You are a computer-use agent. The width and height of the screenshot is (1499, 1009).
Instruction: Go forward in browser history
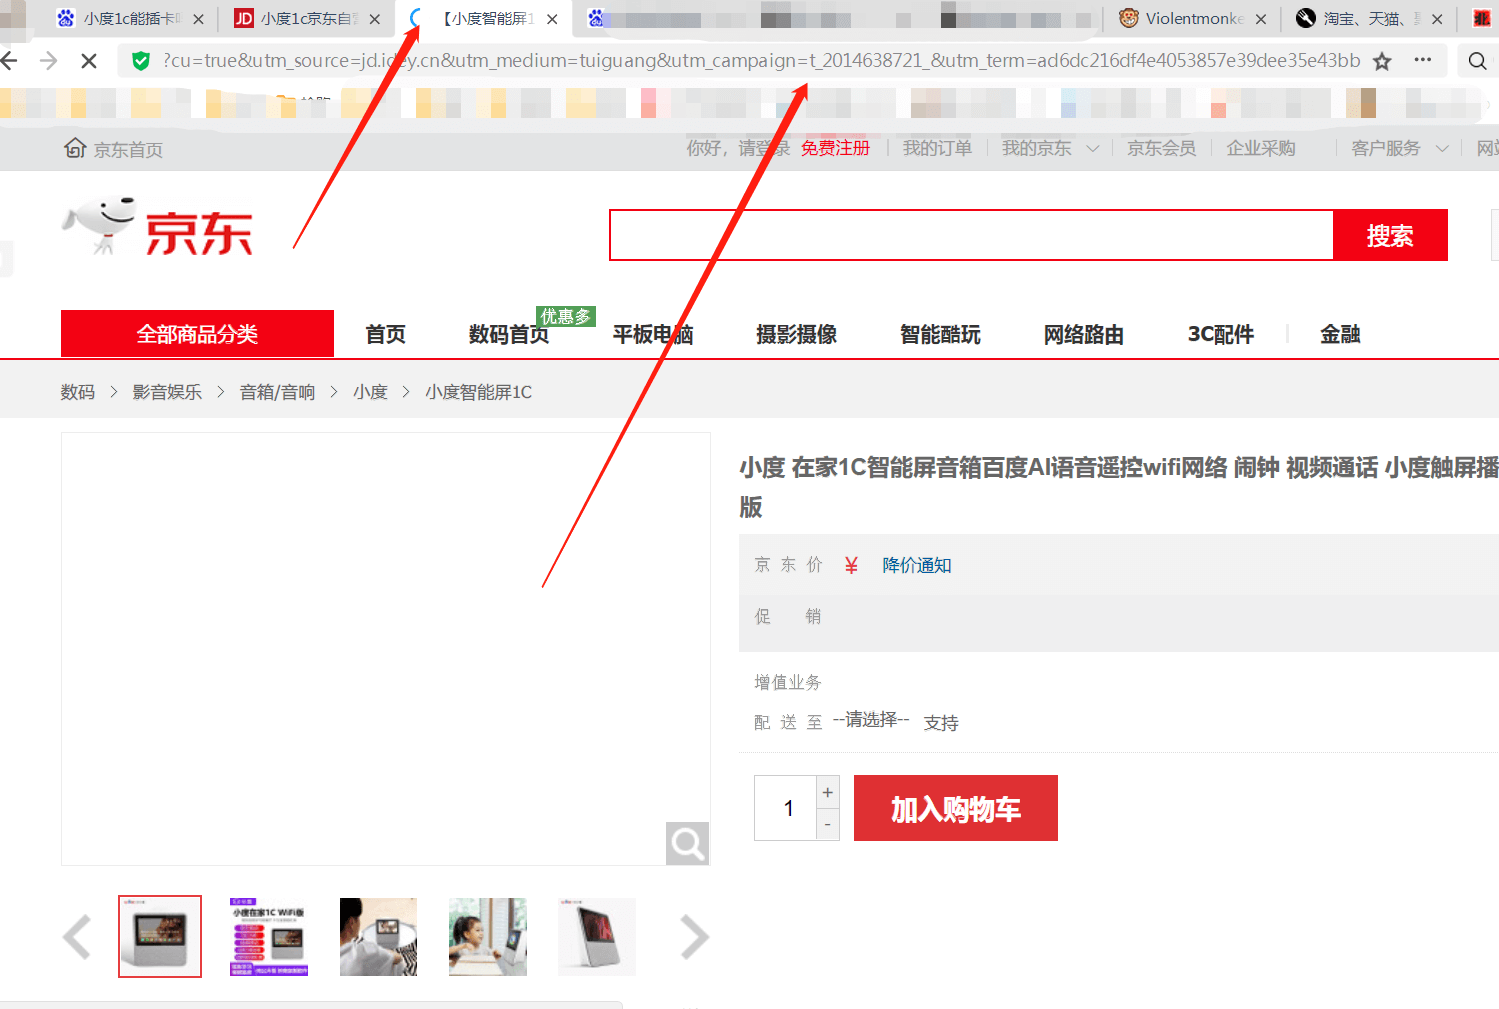pos(48,61)
